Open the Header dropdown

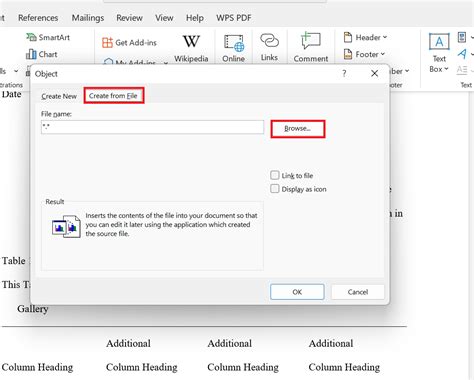point(365,37)
